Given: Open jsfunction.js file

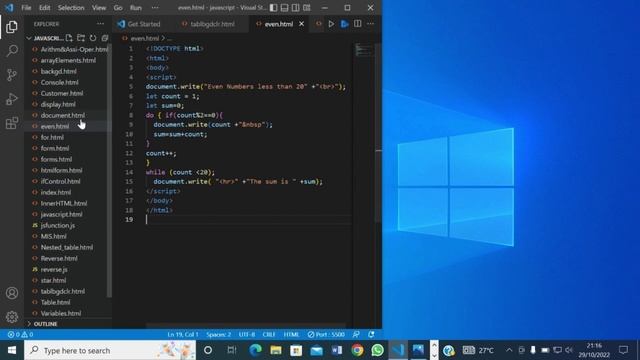Looking at the screenshot, I should [58, 225].
